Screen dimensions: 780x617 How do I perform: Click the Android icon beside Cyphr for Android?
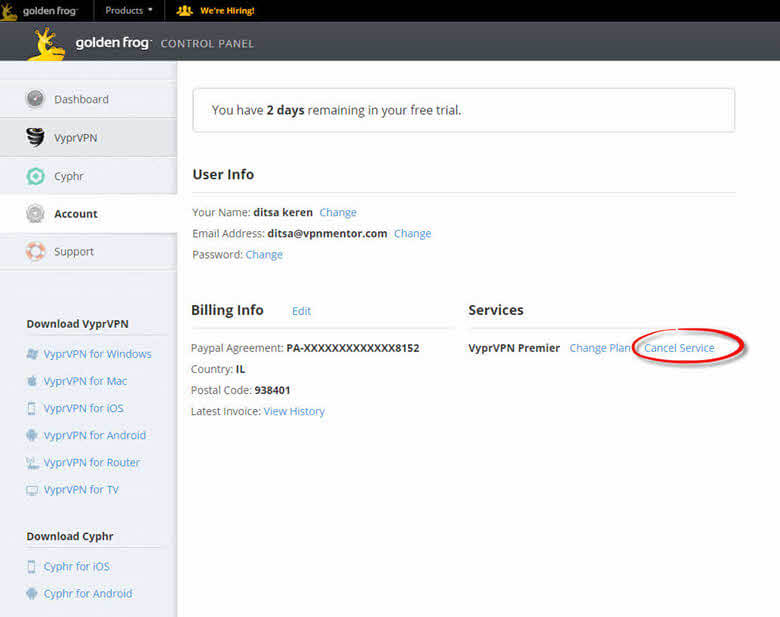(x=31, y=594)
